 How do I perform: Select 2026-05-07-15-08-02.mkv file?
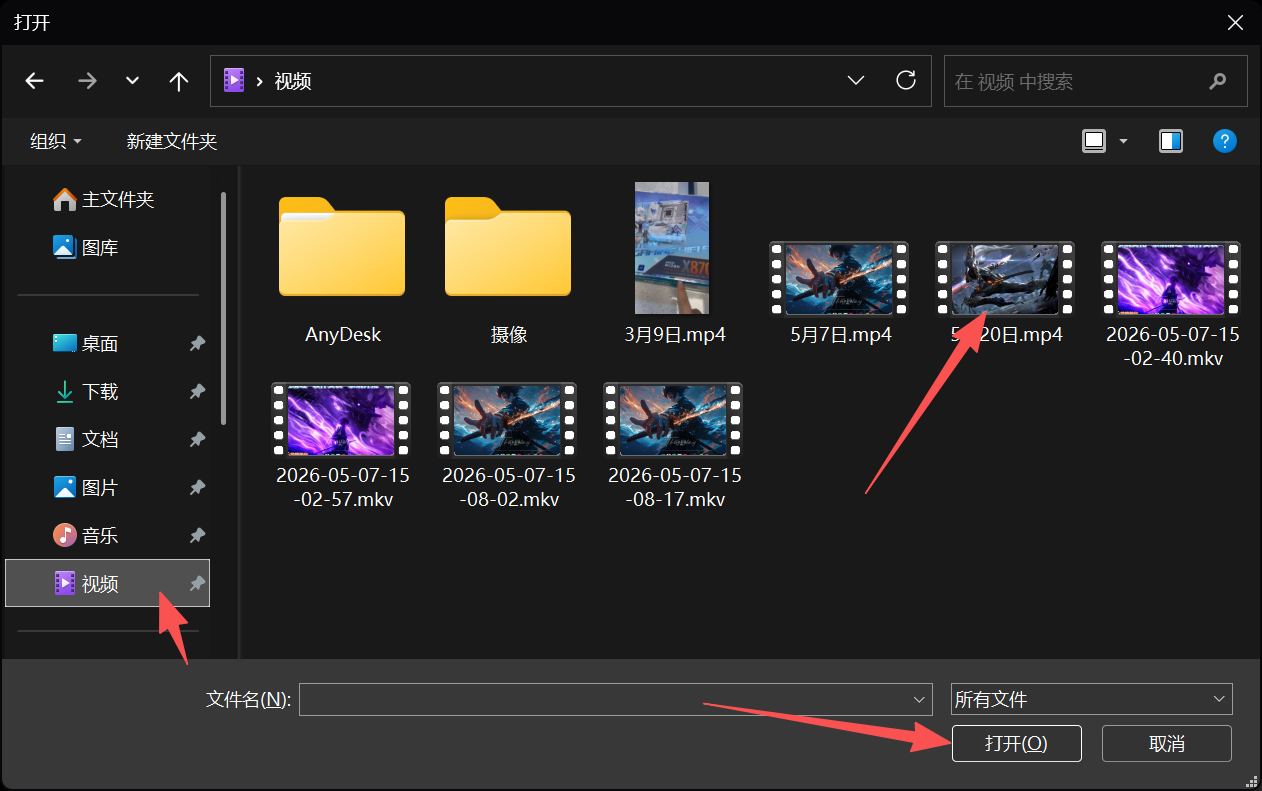(508, 445)
